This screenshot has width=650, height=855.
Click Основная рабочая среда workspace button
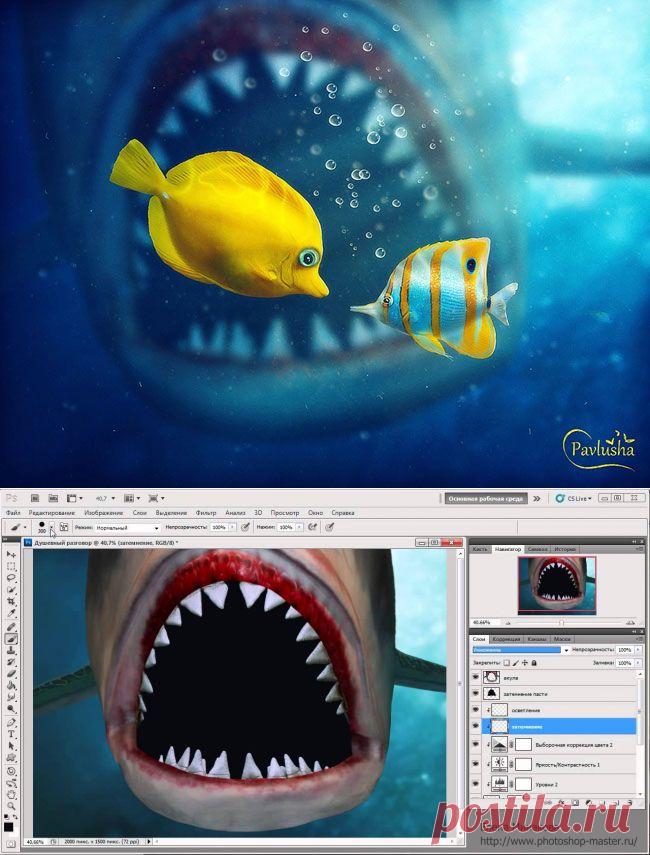tap(485, 498)
